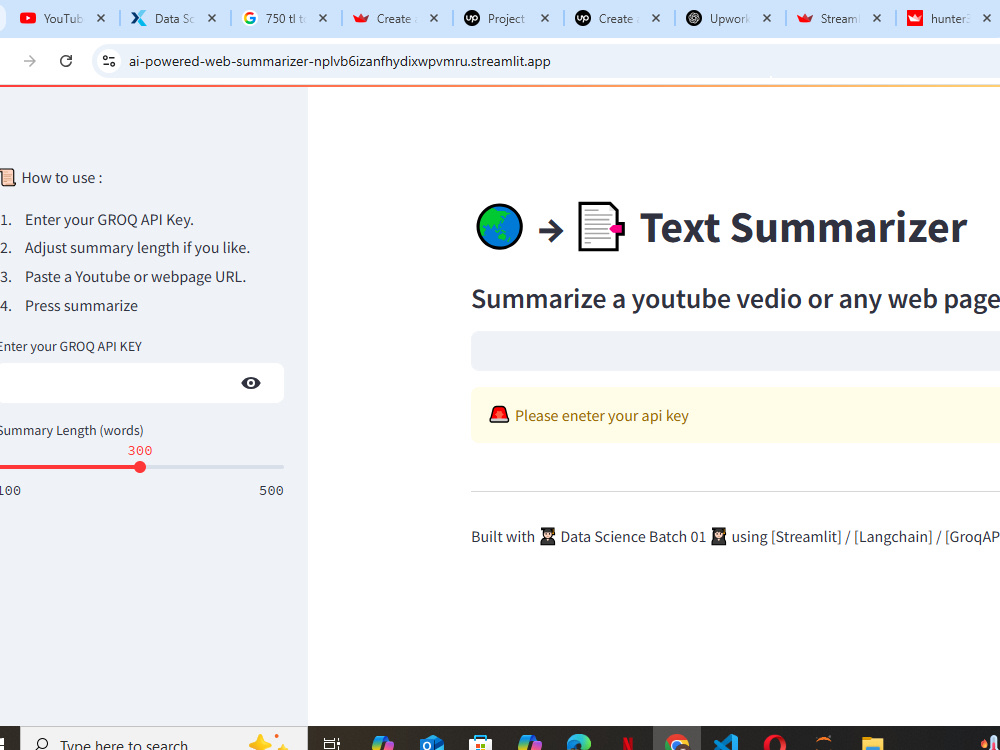Screen dimensions: 1000x750
Task: Open Task View from the taskbar
Action: [x=332, y=744]
